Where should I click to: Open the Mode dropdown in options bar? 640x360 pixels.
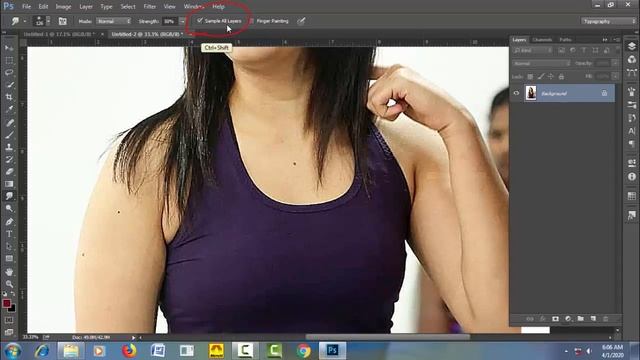113,21
